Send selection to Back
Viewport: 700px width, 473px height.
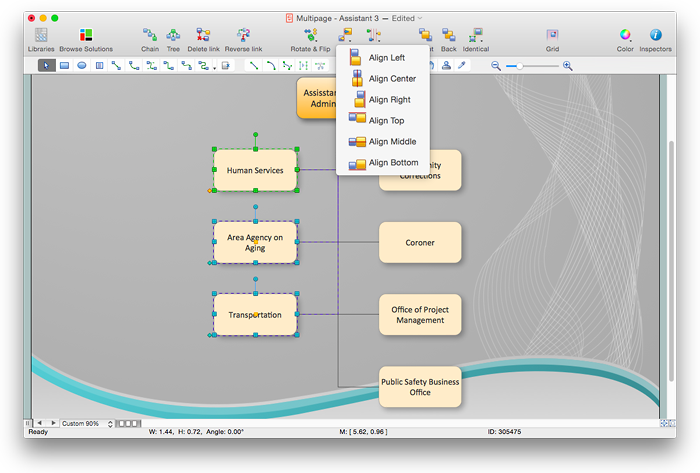pyautogui.click(x=449, y=40)
